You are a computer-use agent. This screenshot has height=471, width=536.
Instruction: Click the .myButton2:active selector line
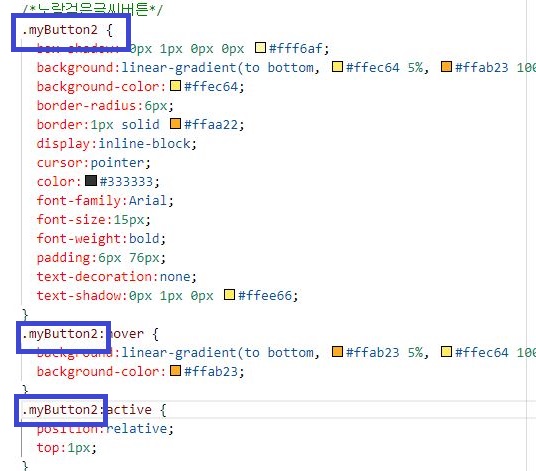click(94, 409)
